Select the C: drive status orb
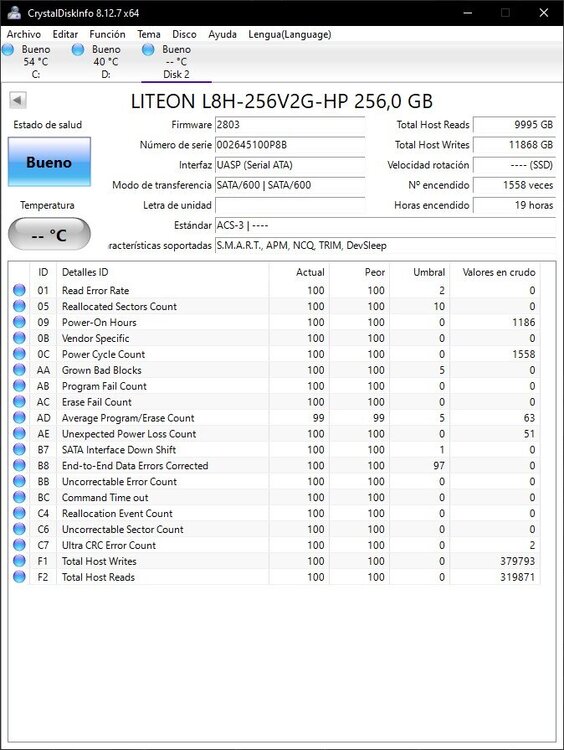 [x=8, y=49]
